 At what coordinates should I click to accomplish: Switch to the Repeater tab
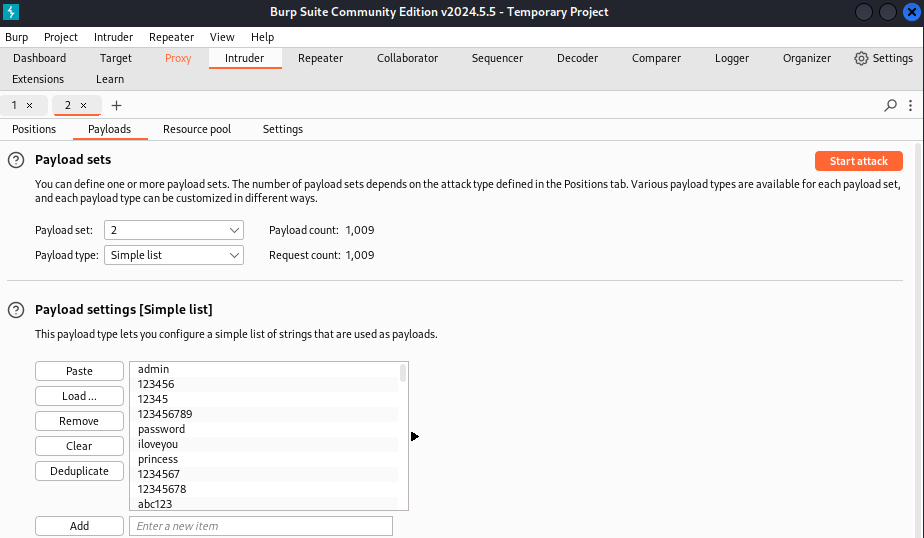(x=320, y=58)
